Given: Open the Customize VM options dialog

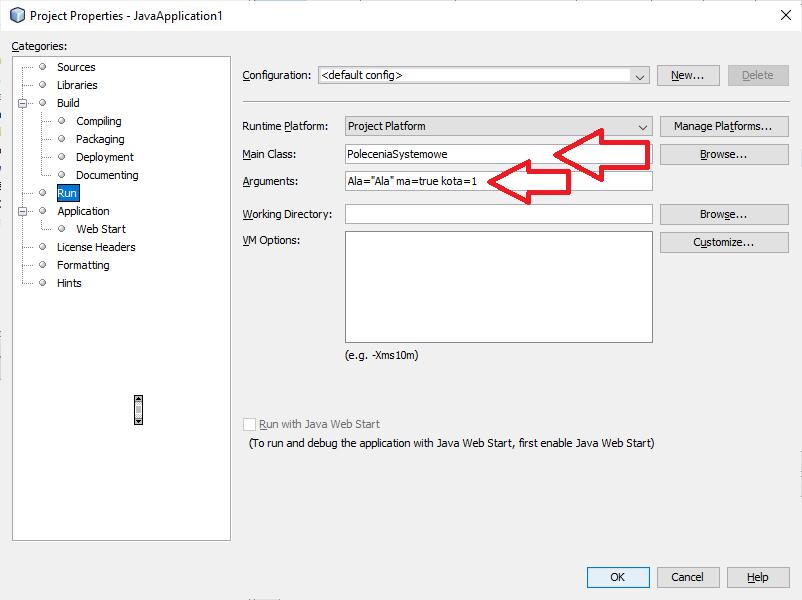Looking at the screenshot, I should click(x=723, y=243).
